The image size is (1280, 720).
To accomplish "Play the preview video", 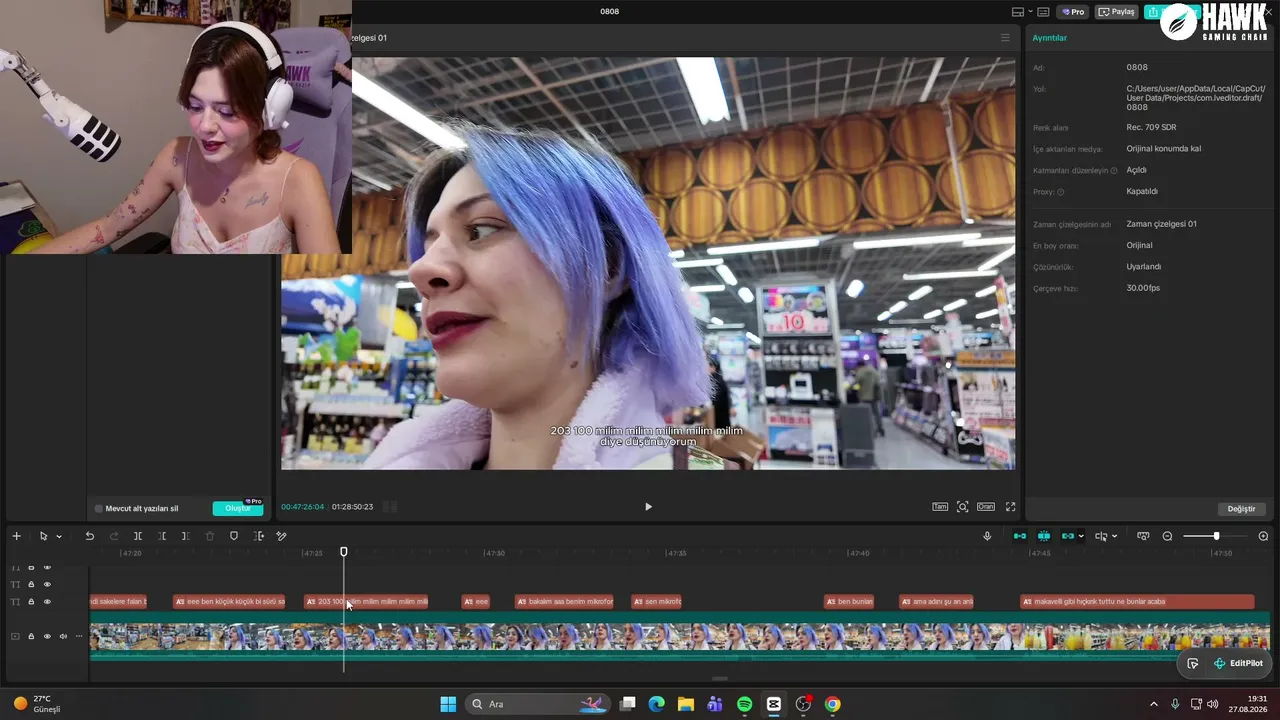I will click(x=648, y=507).
